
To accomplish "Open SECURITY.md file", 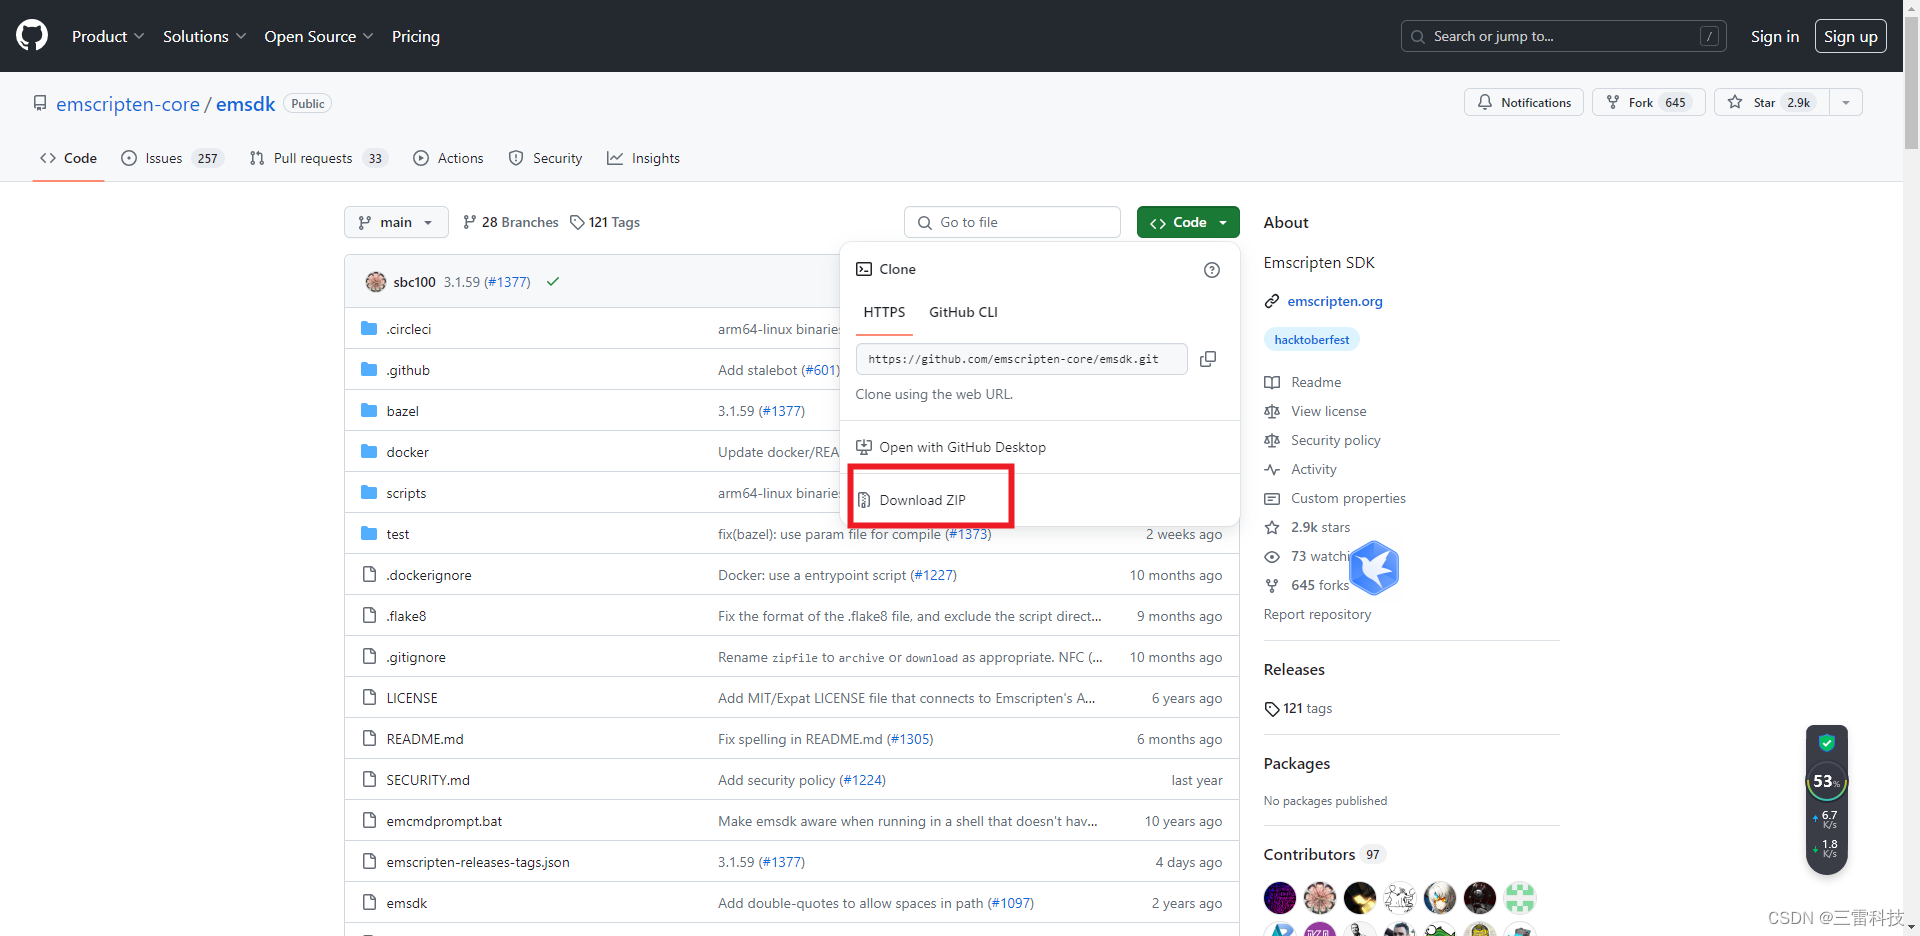I will pyautogui.click(x=428, y=780).
